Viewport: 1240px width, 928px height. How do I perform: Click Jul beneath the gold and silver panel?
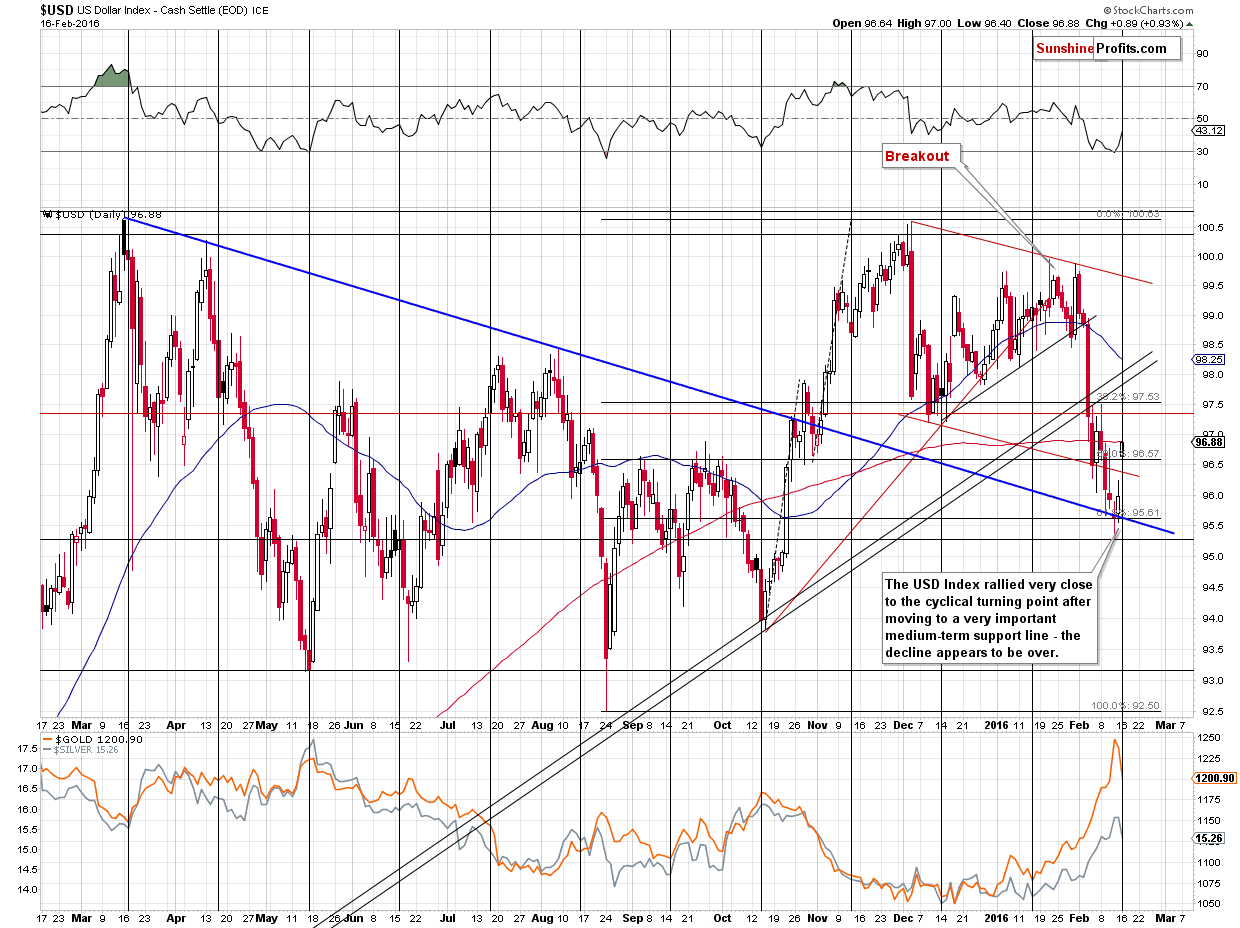click(x=448, y=917)
